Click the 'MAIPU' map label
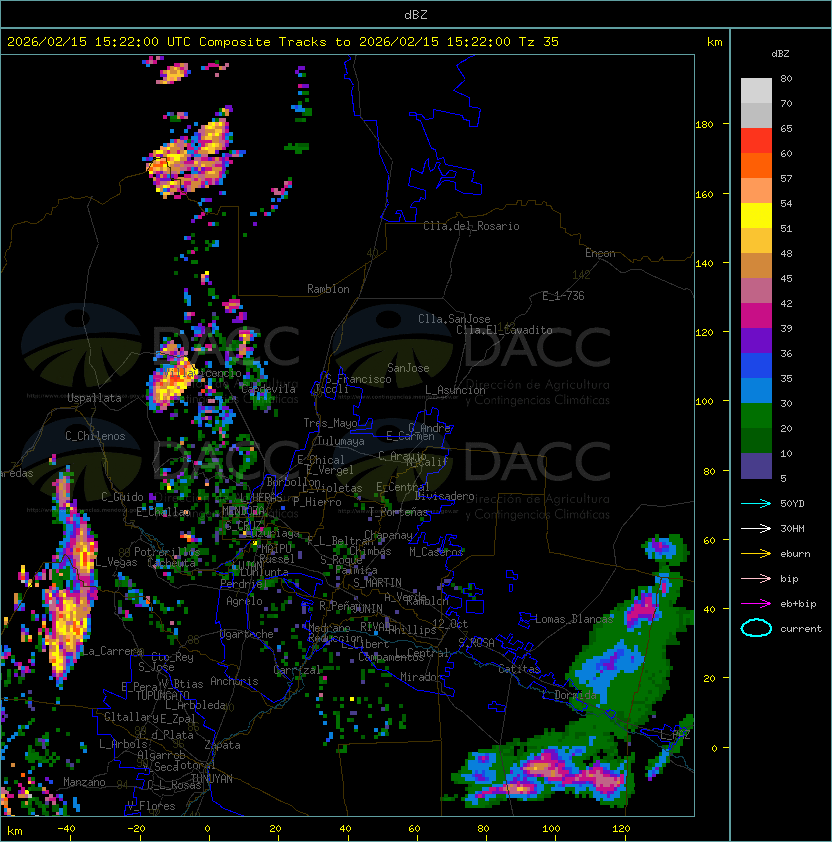 [276, 548]
